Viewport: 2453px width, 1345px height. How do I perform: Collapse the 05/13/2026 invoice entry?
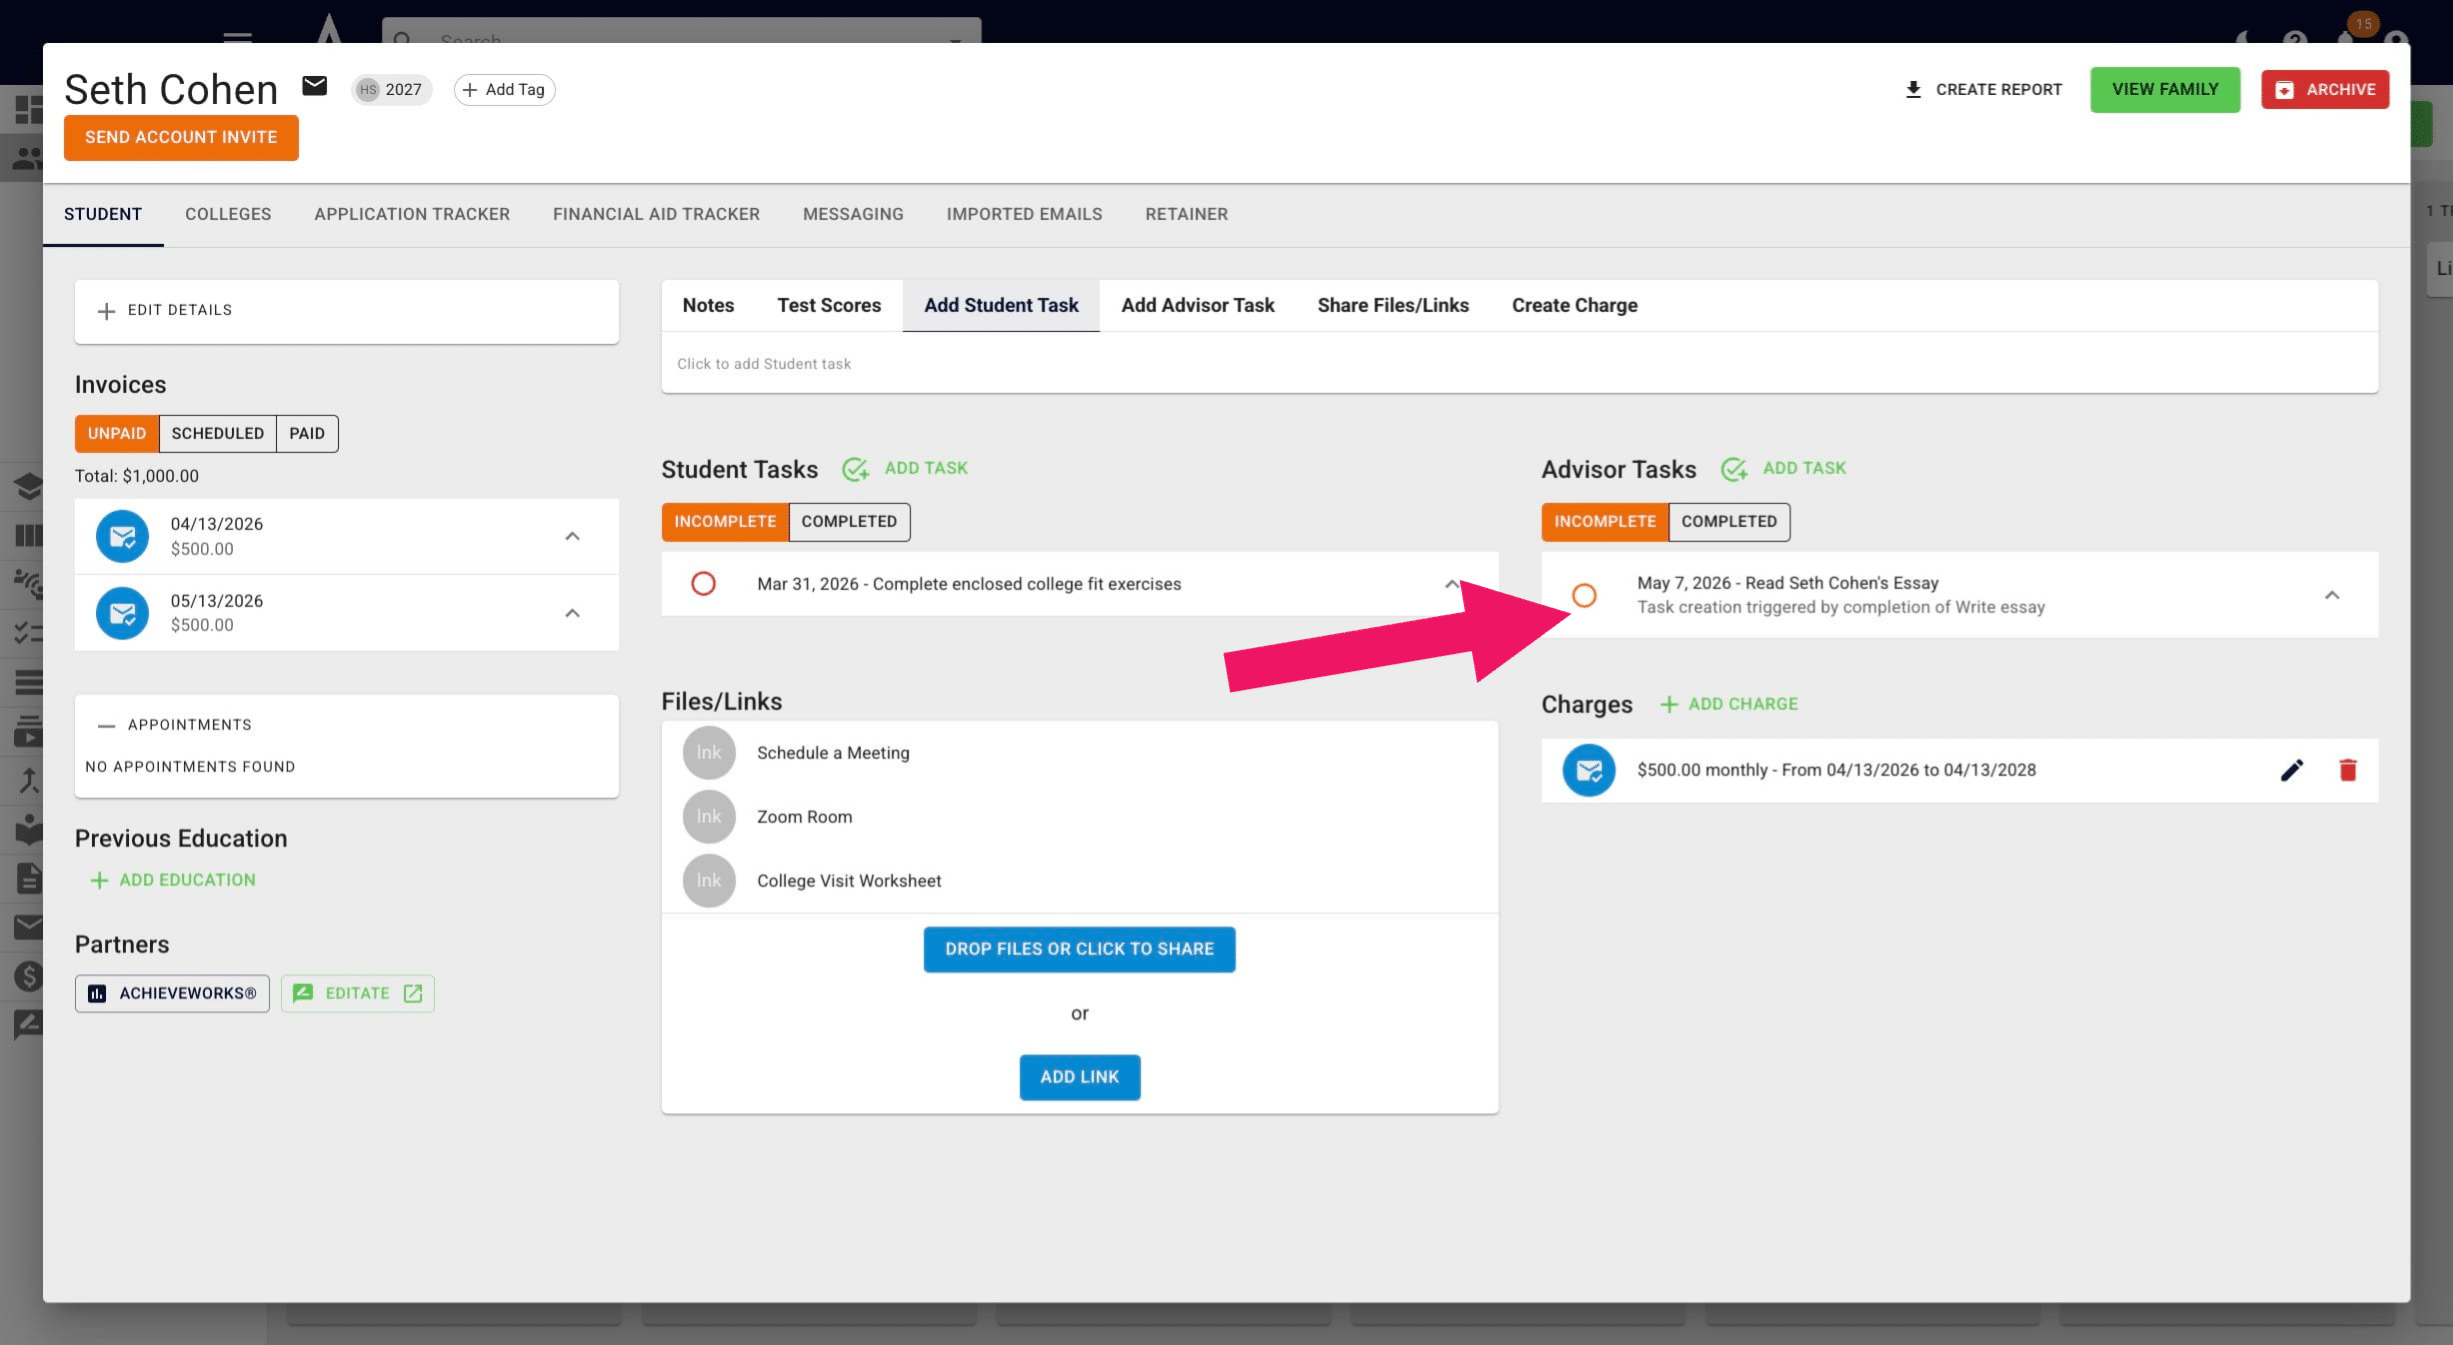(572, 613)
